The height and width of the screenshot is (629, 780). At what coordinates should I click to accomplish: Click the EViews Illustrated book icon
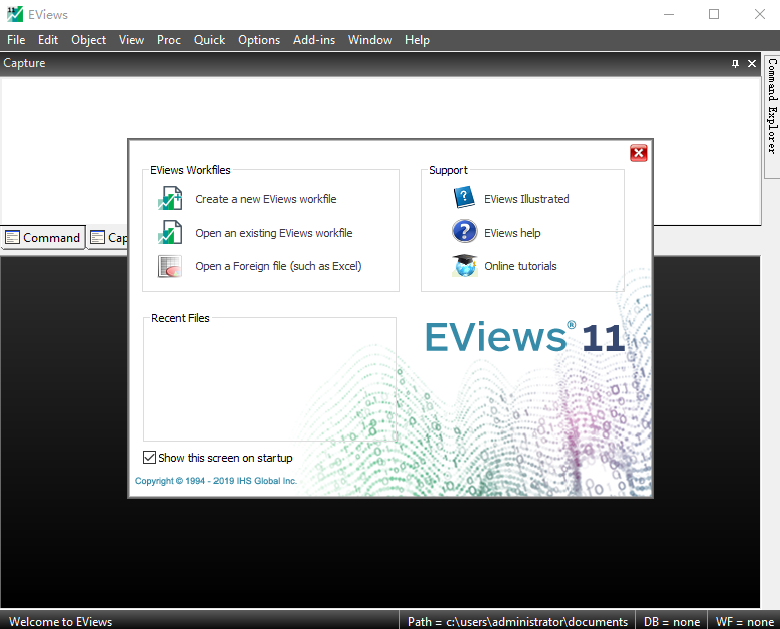(464, 198)
